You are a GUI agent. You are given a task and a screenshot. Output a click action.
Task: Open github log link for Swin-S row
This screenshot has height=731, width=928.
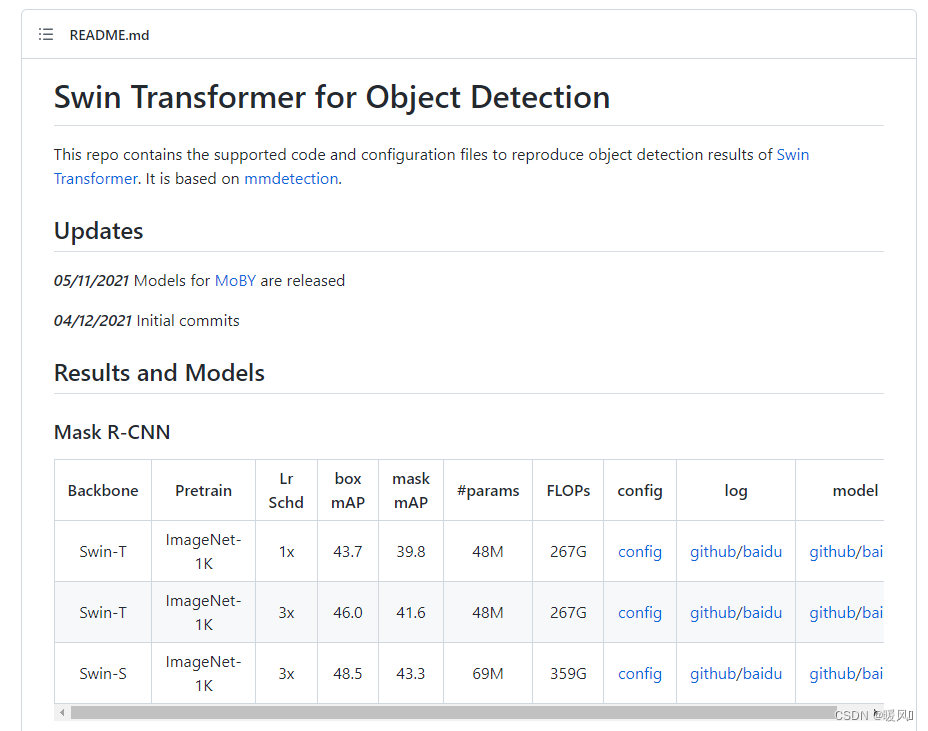click(712, 674)
